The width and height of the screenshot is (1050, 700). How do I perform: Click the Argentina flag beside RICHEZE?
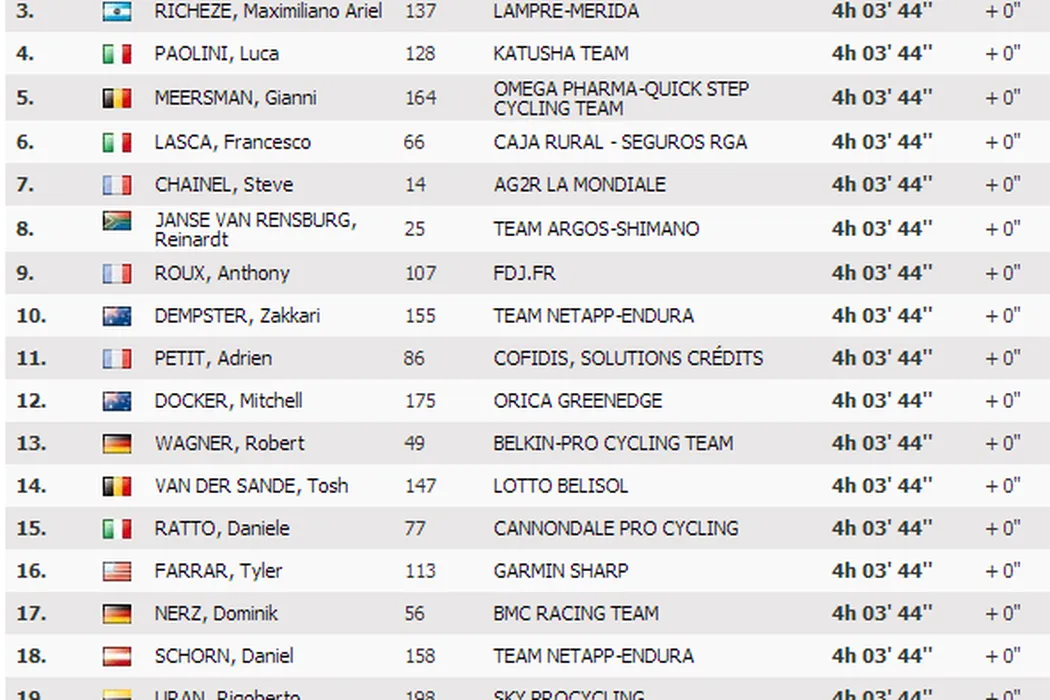pos(117,12)
